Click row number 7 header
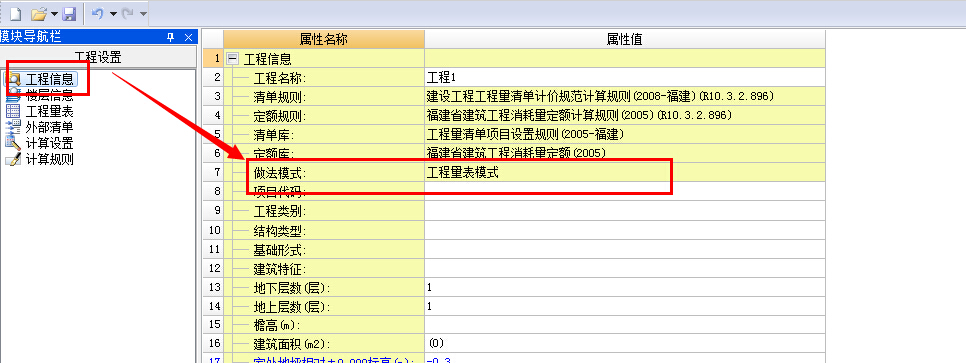 pos(213,173)
